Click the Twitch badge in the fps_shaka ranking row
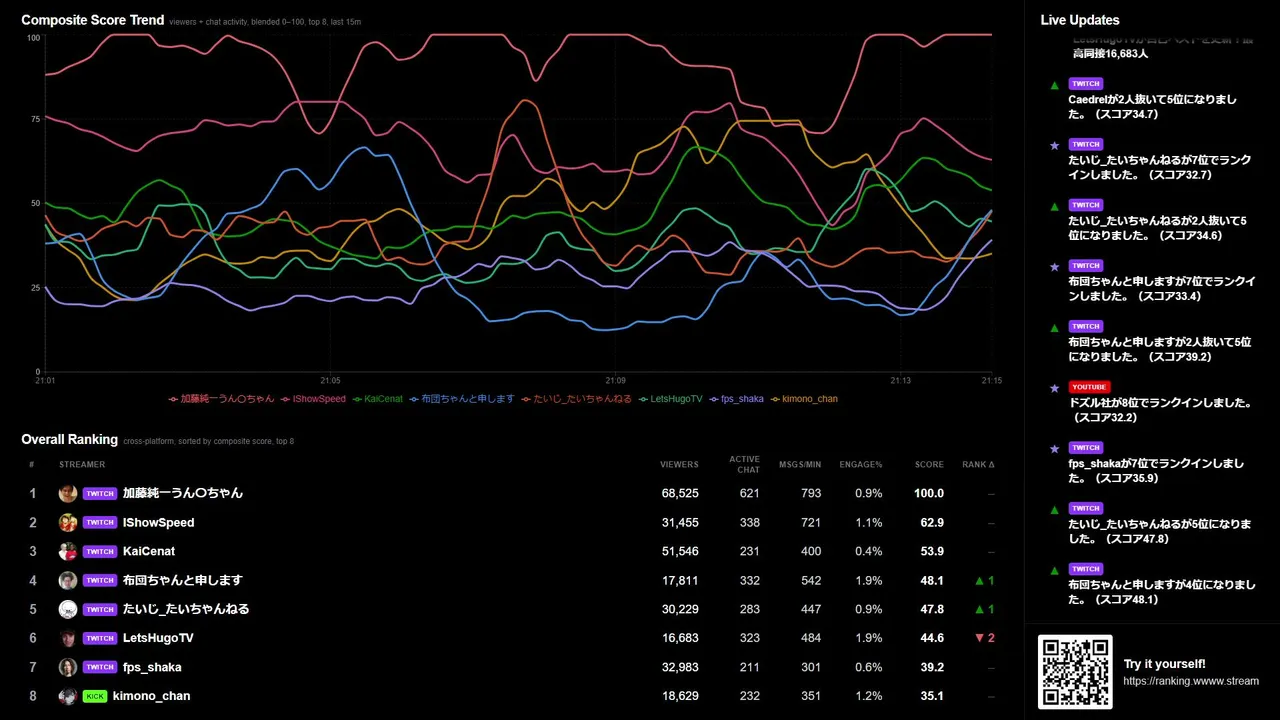 point(100,667)
